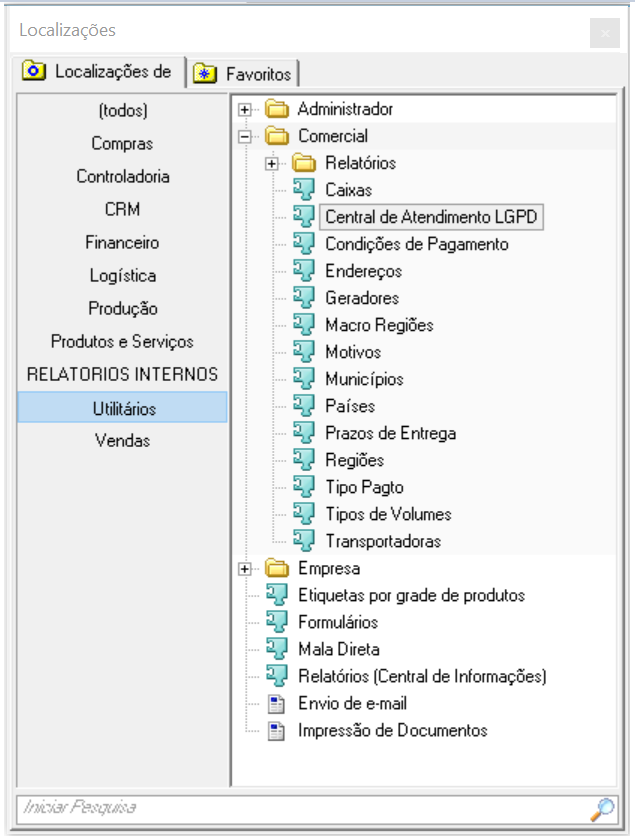Choose the Vendas category
The image size is (635, 839).
(122, 440)
